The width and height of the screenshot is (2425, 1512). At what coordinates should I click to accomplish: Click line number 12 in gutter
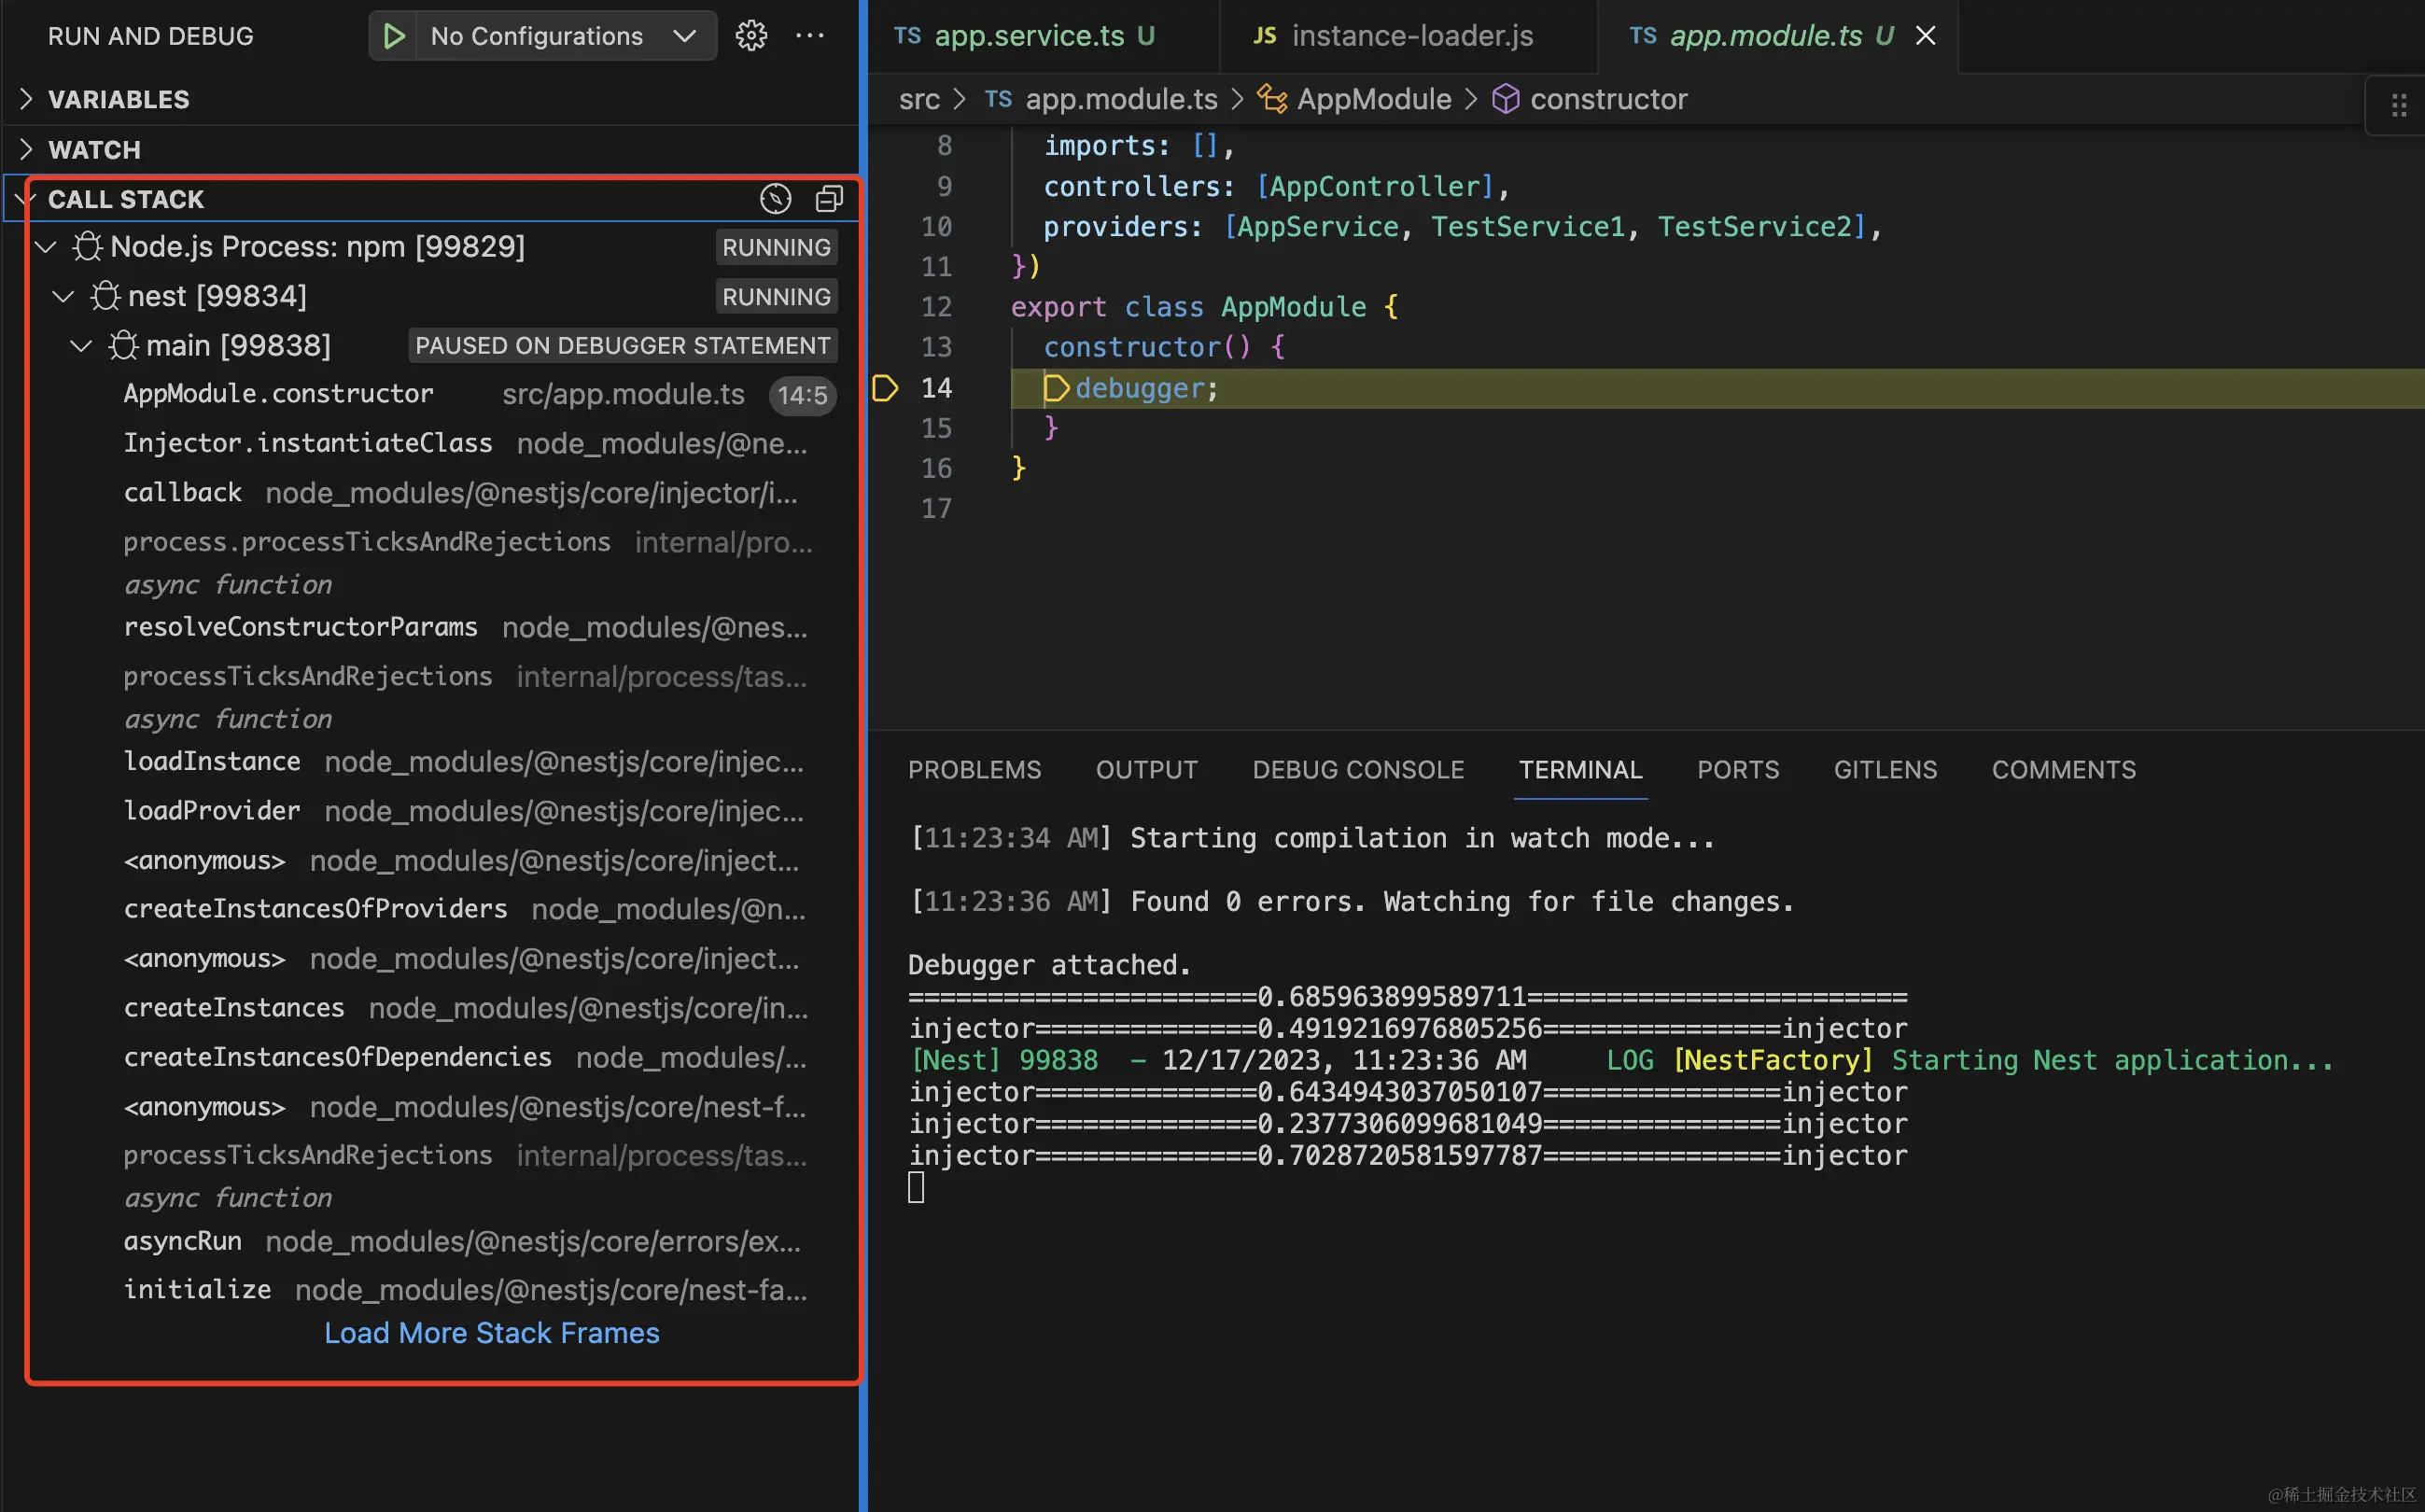click(x=936, y=307)
